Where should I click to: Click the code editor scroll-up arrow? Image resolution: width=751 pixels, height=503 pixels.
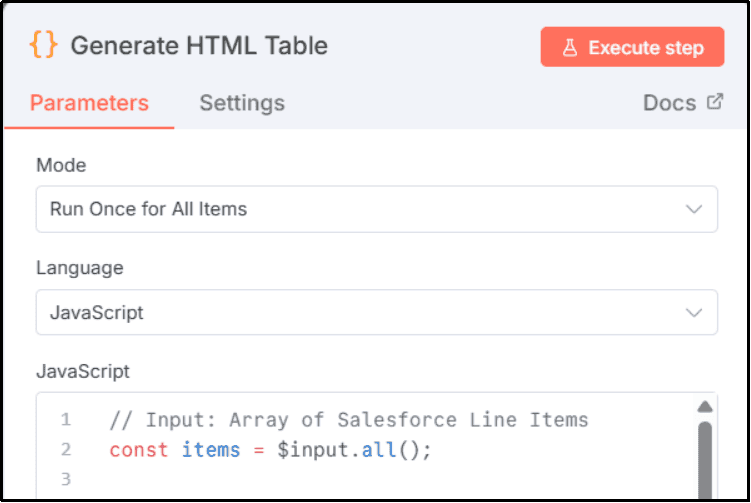coord(704,406)
